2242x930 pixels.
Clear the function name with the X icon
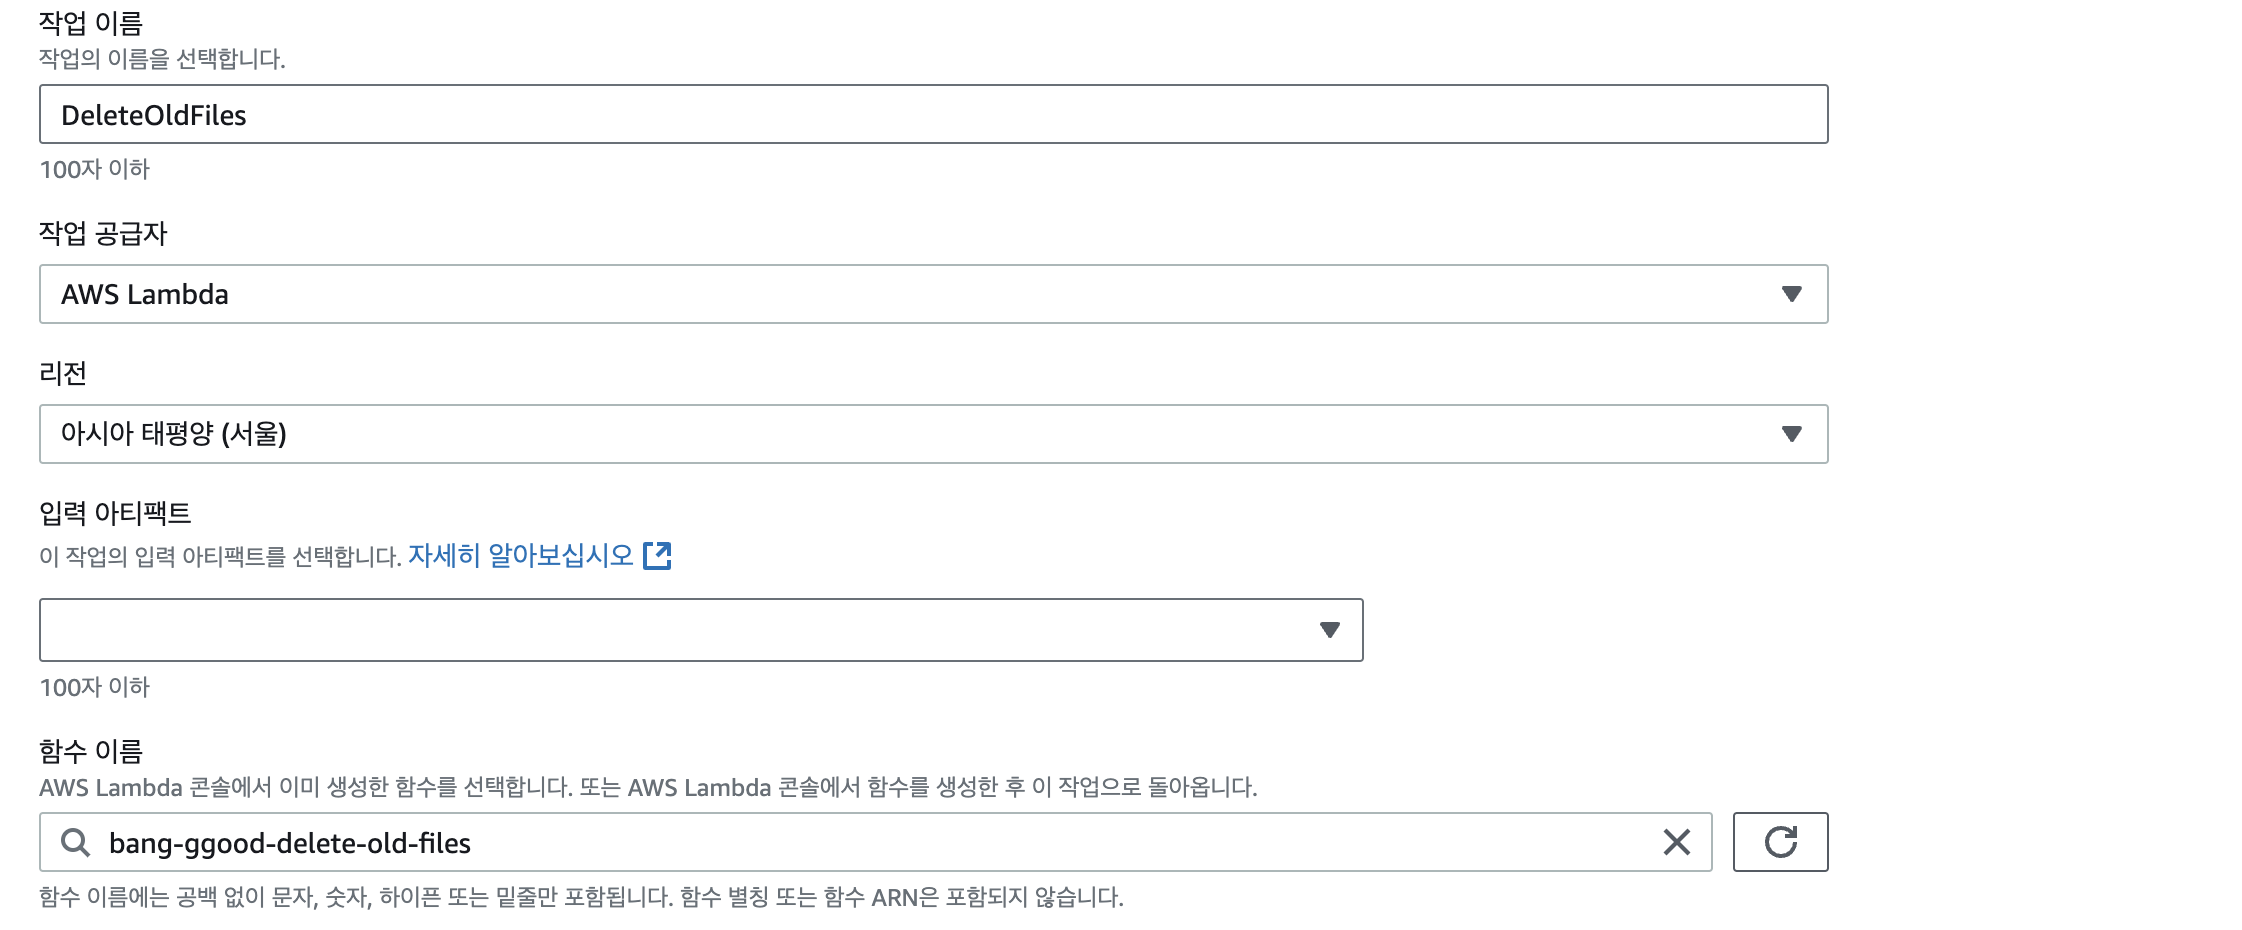1676,842
